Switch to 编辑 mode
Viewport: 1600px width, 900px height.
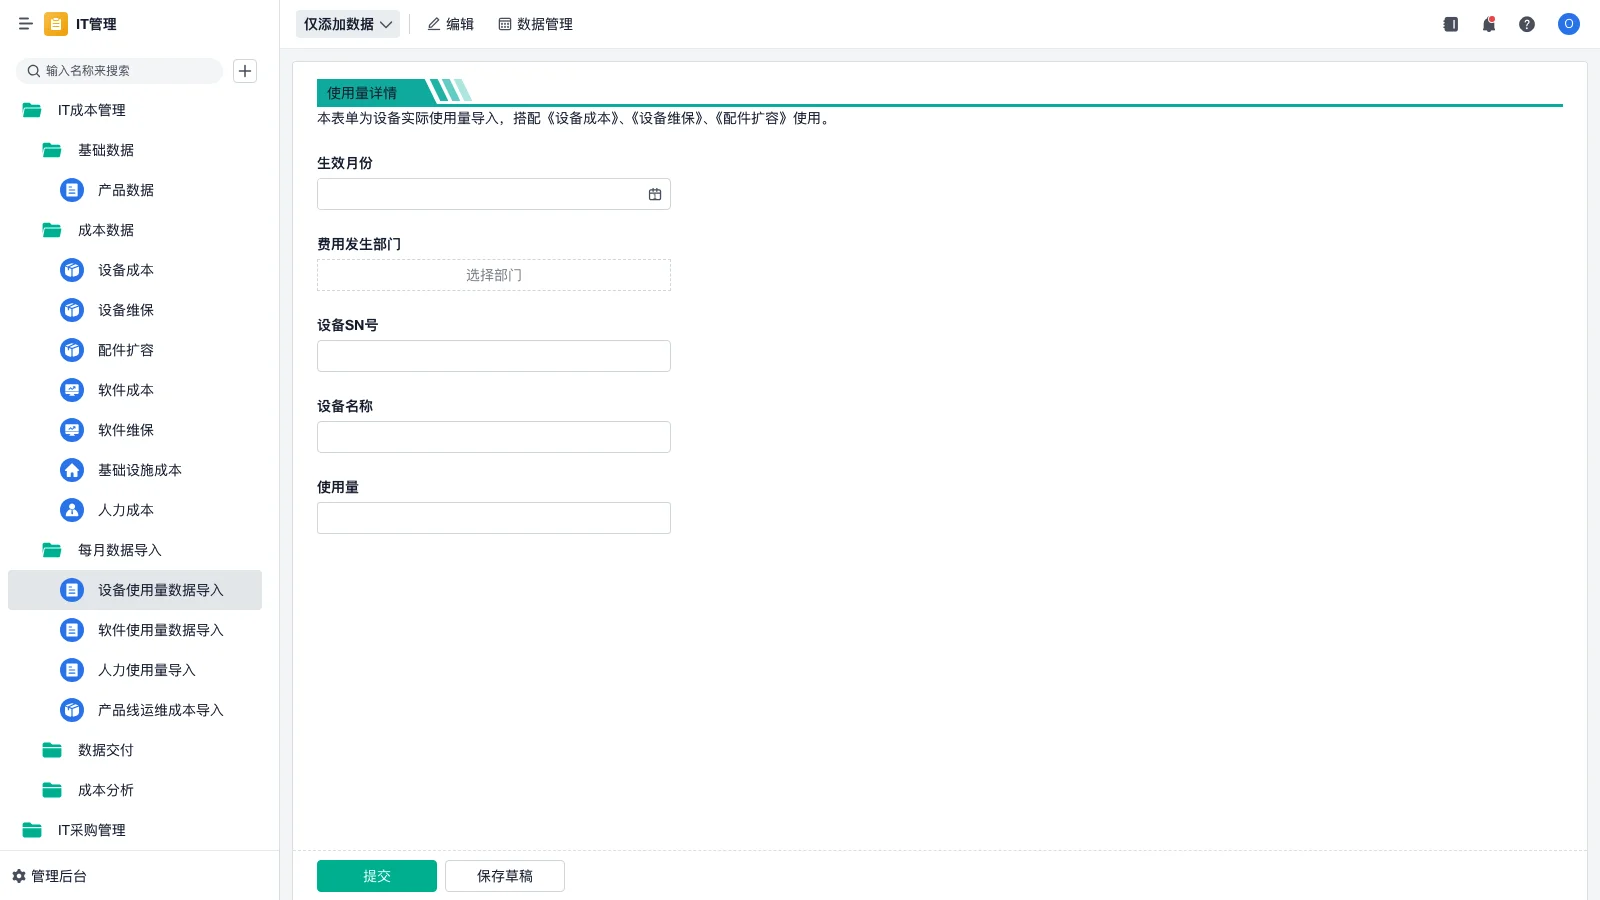tap(450, 24)
